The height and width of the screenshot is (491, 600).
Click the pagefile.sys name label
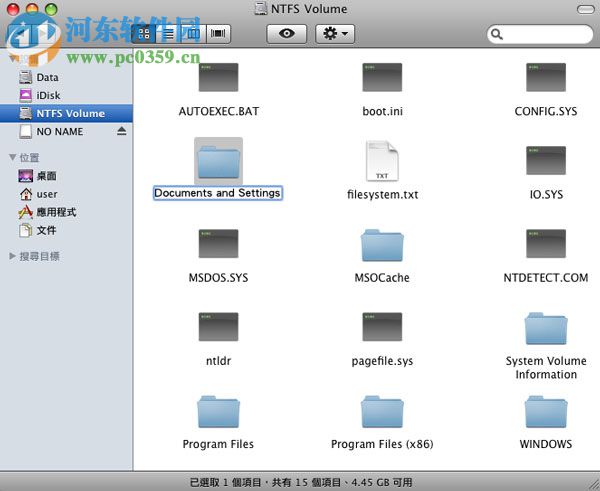click(382, 361)
